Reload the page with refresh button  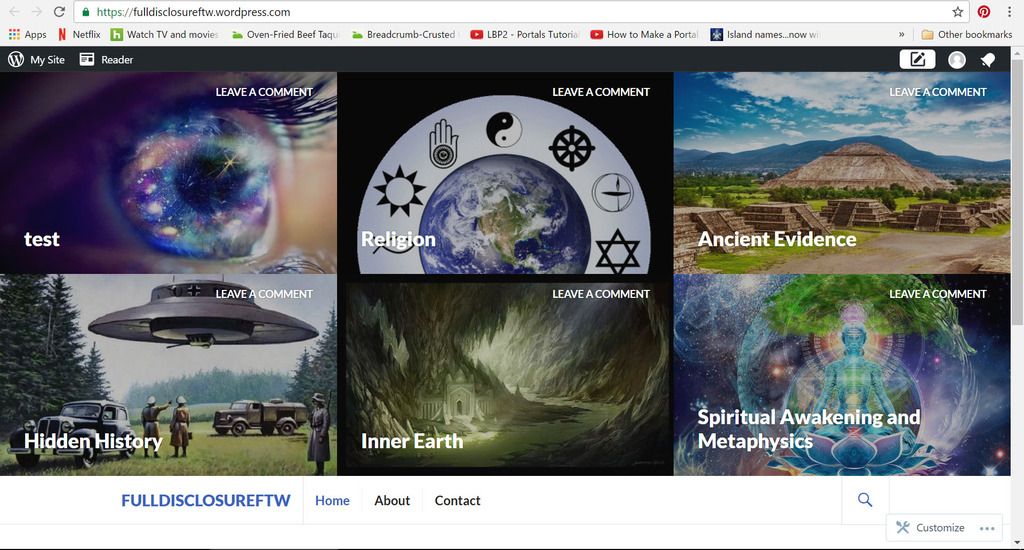[59, 12]
